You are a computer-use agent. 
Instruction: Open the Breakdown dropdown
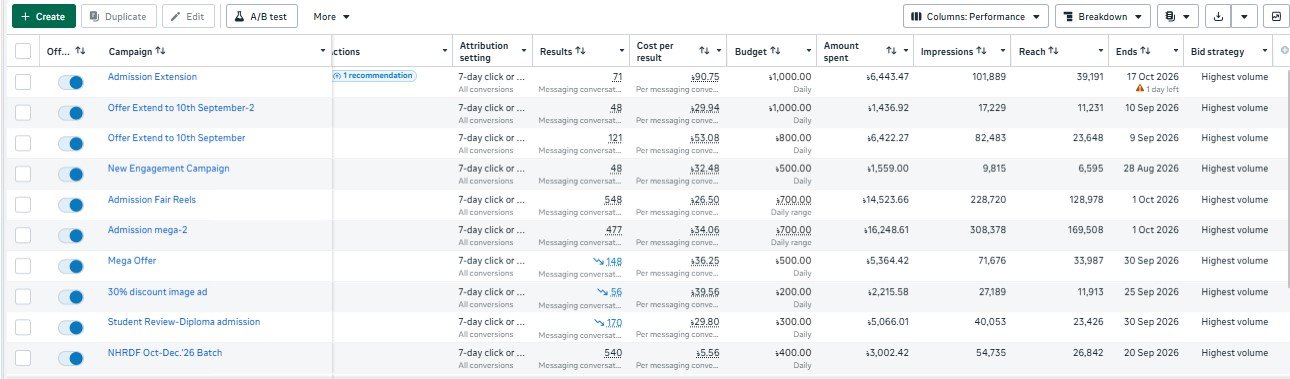(1103, 16)
